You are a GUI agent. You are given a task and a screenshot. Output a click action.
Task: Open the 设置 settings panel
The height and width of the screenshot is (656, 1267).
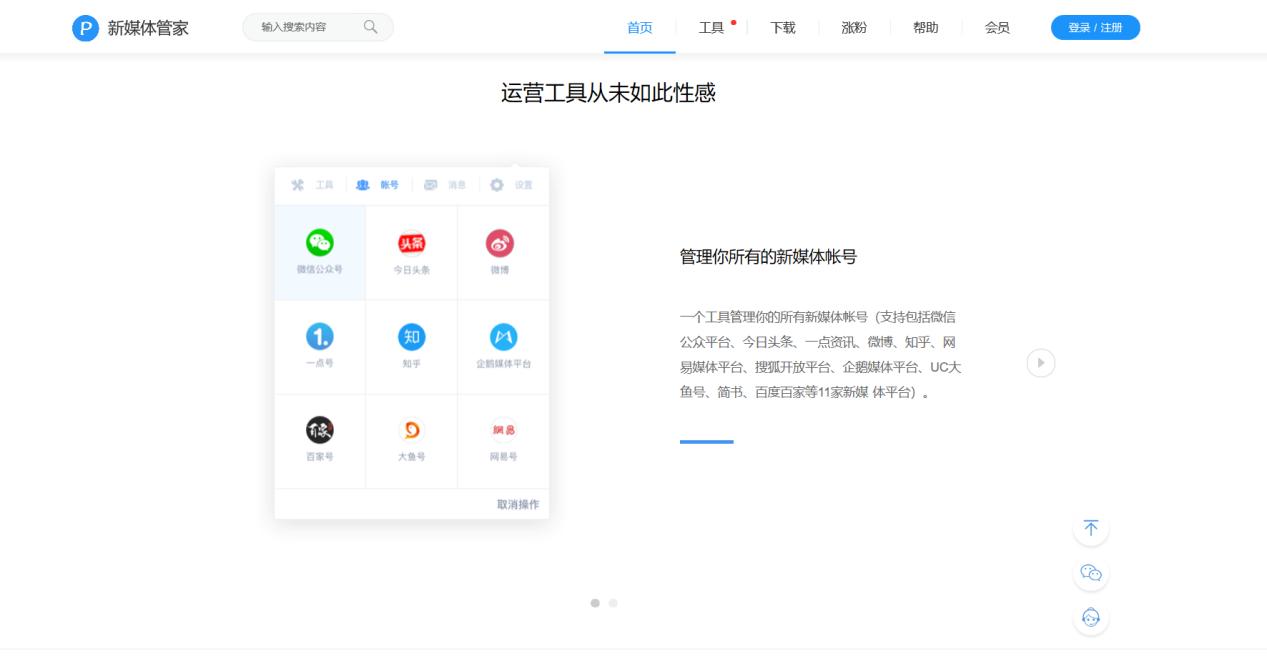[x=514, y=185]
